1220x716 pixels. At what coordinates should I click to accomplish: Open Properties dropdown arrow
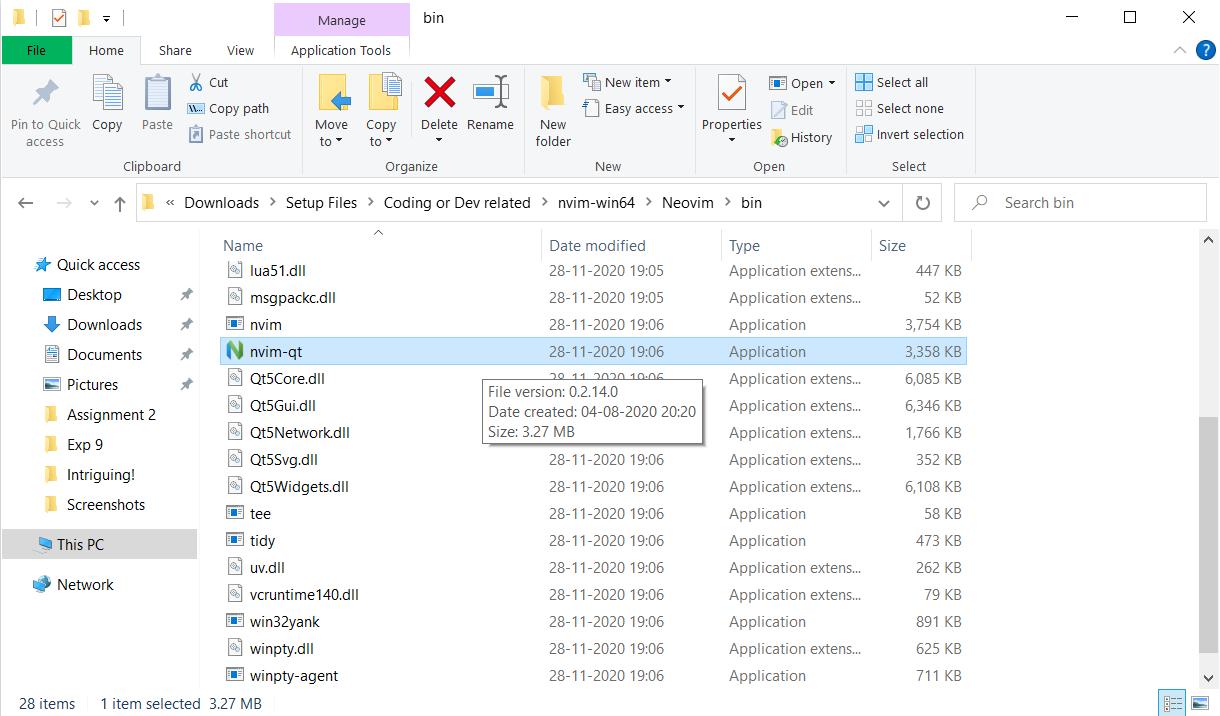732,140
